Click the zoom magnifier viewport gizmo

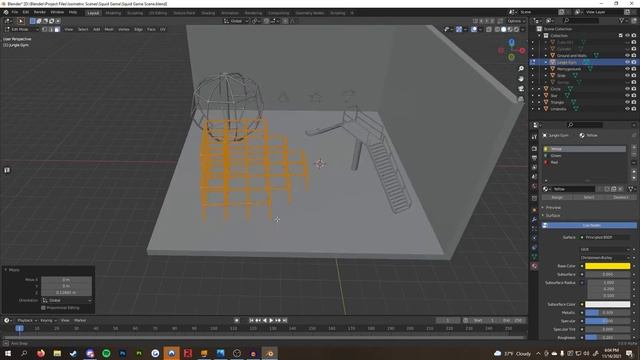point(521,69)
